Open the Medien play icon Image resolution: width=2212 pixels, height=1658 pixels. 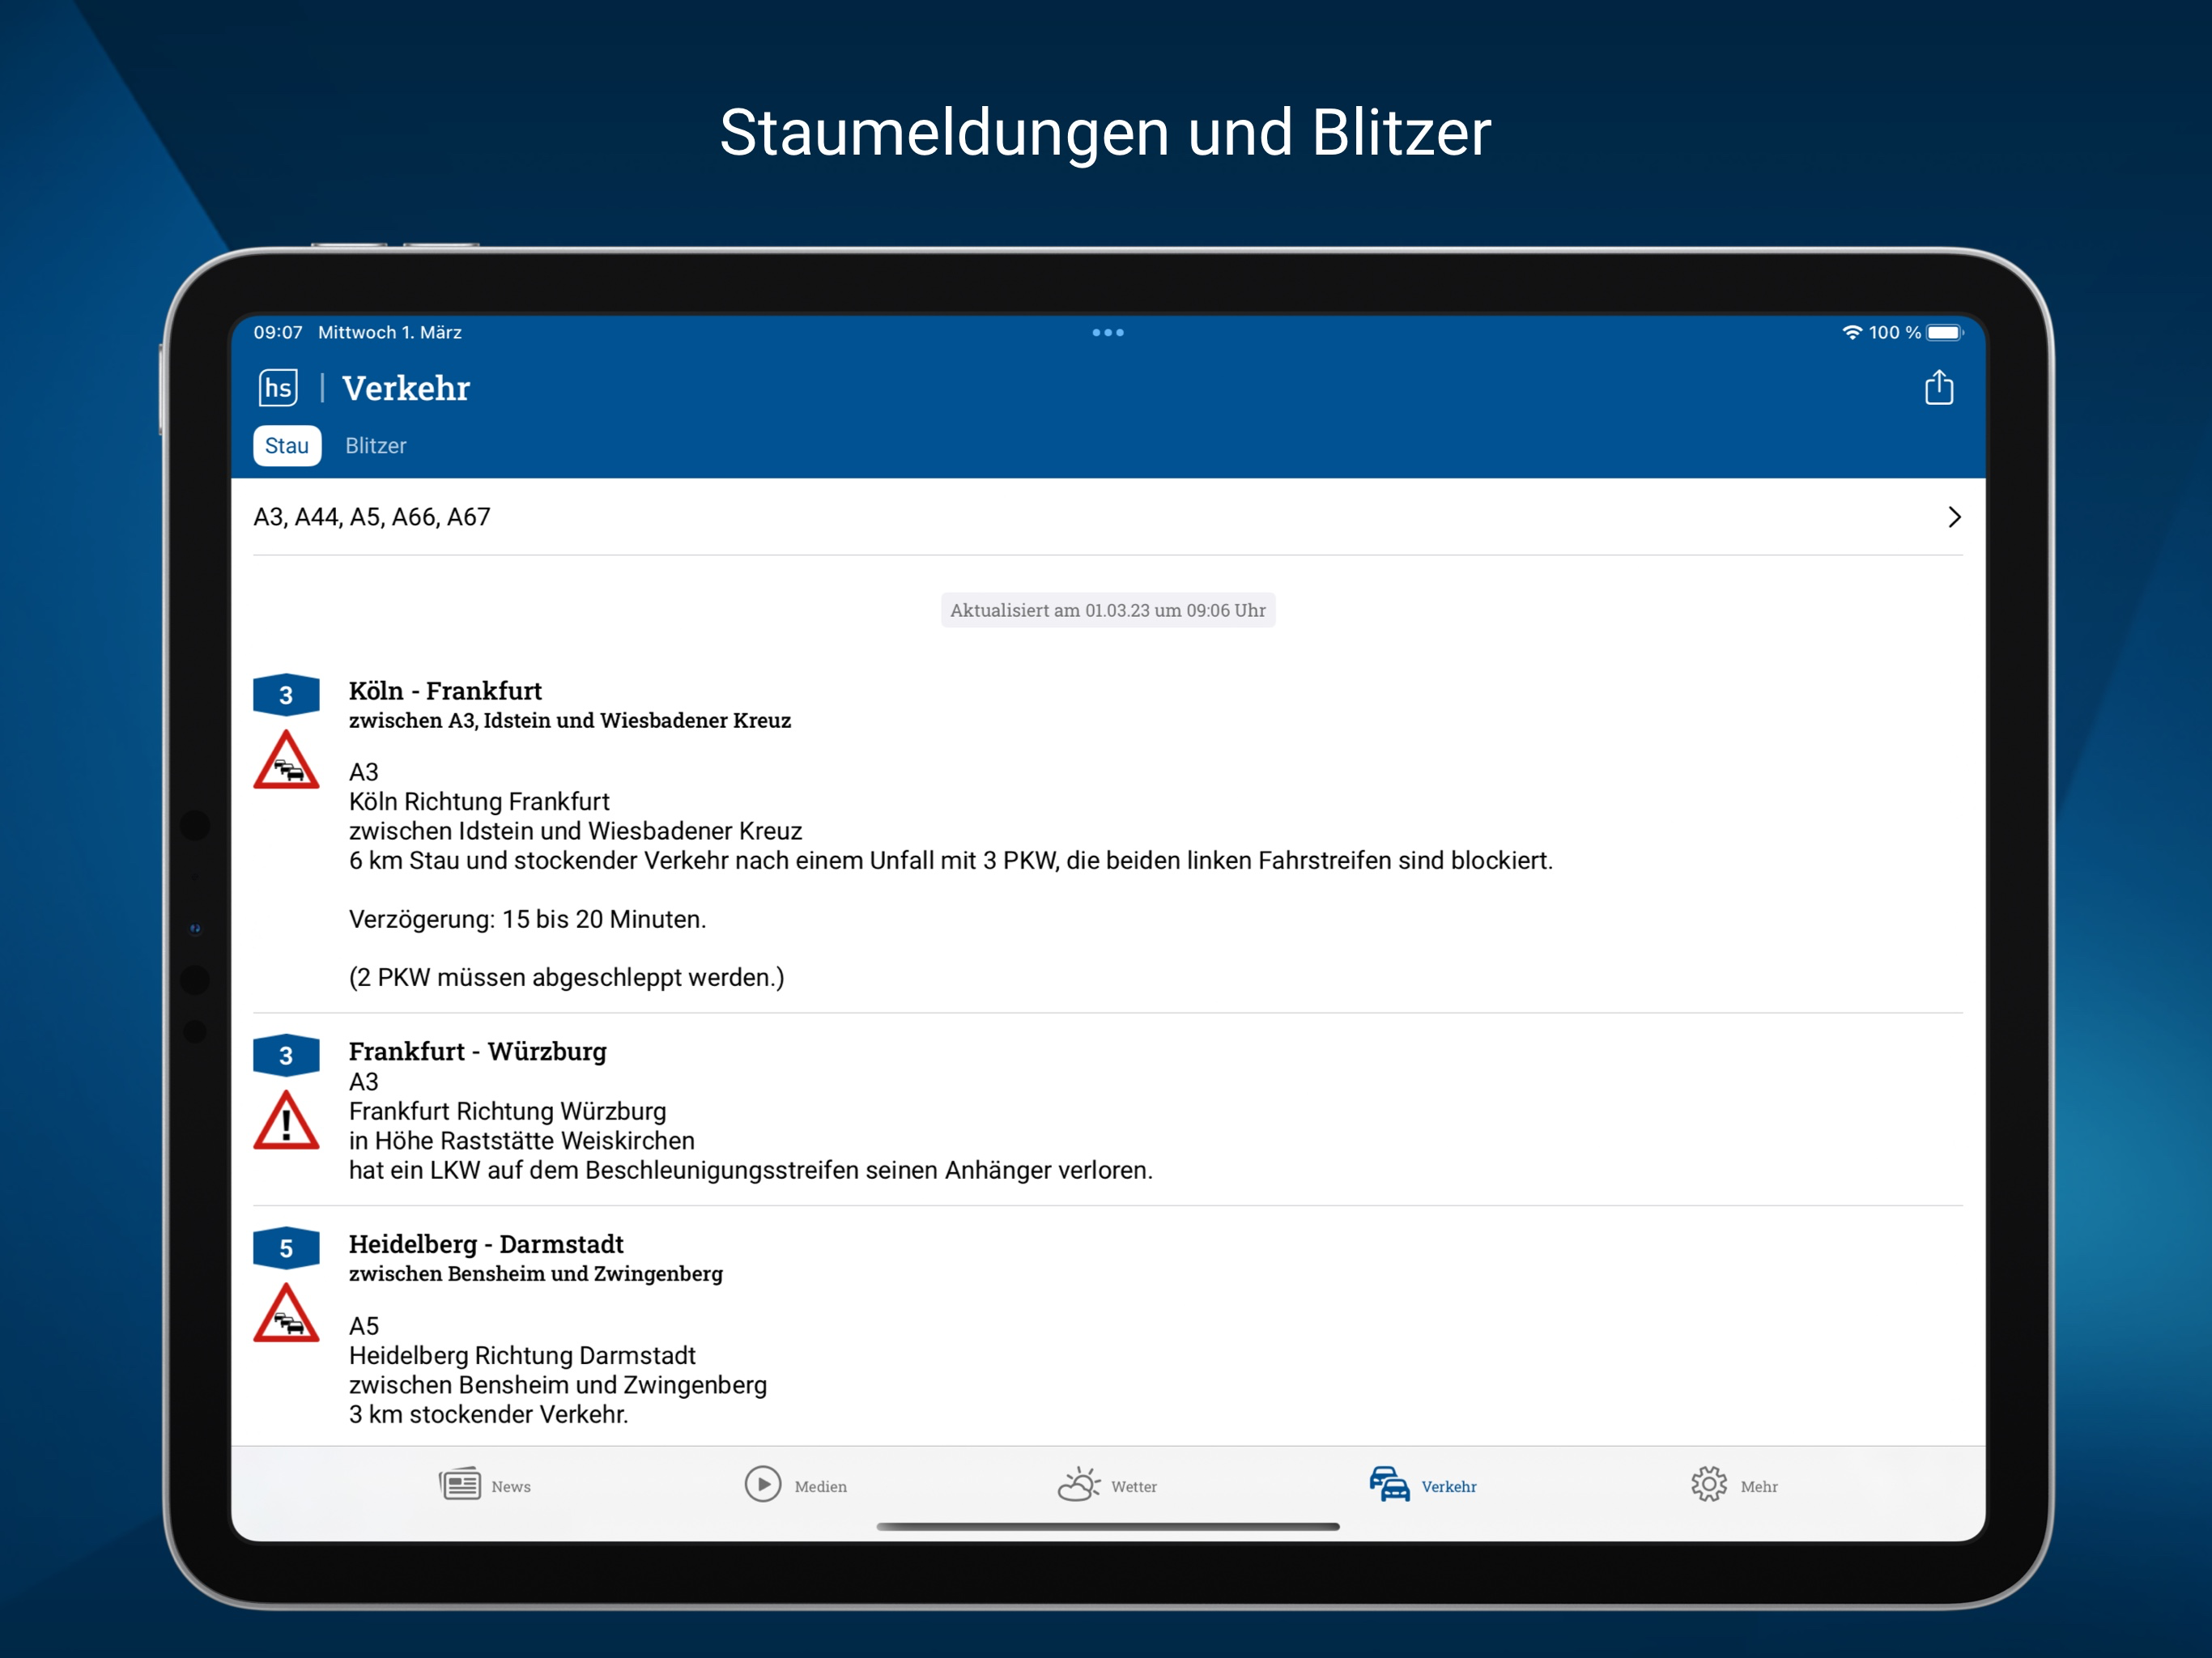click(x=763, y=1484)
